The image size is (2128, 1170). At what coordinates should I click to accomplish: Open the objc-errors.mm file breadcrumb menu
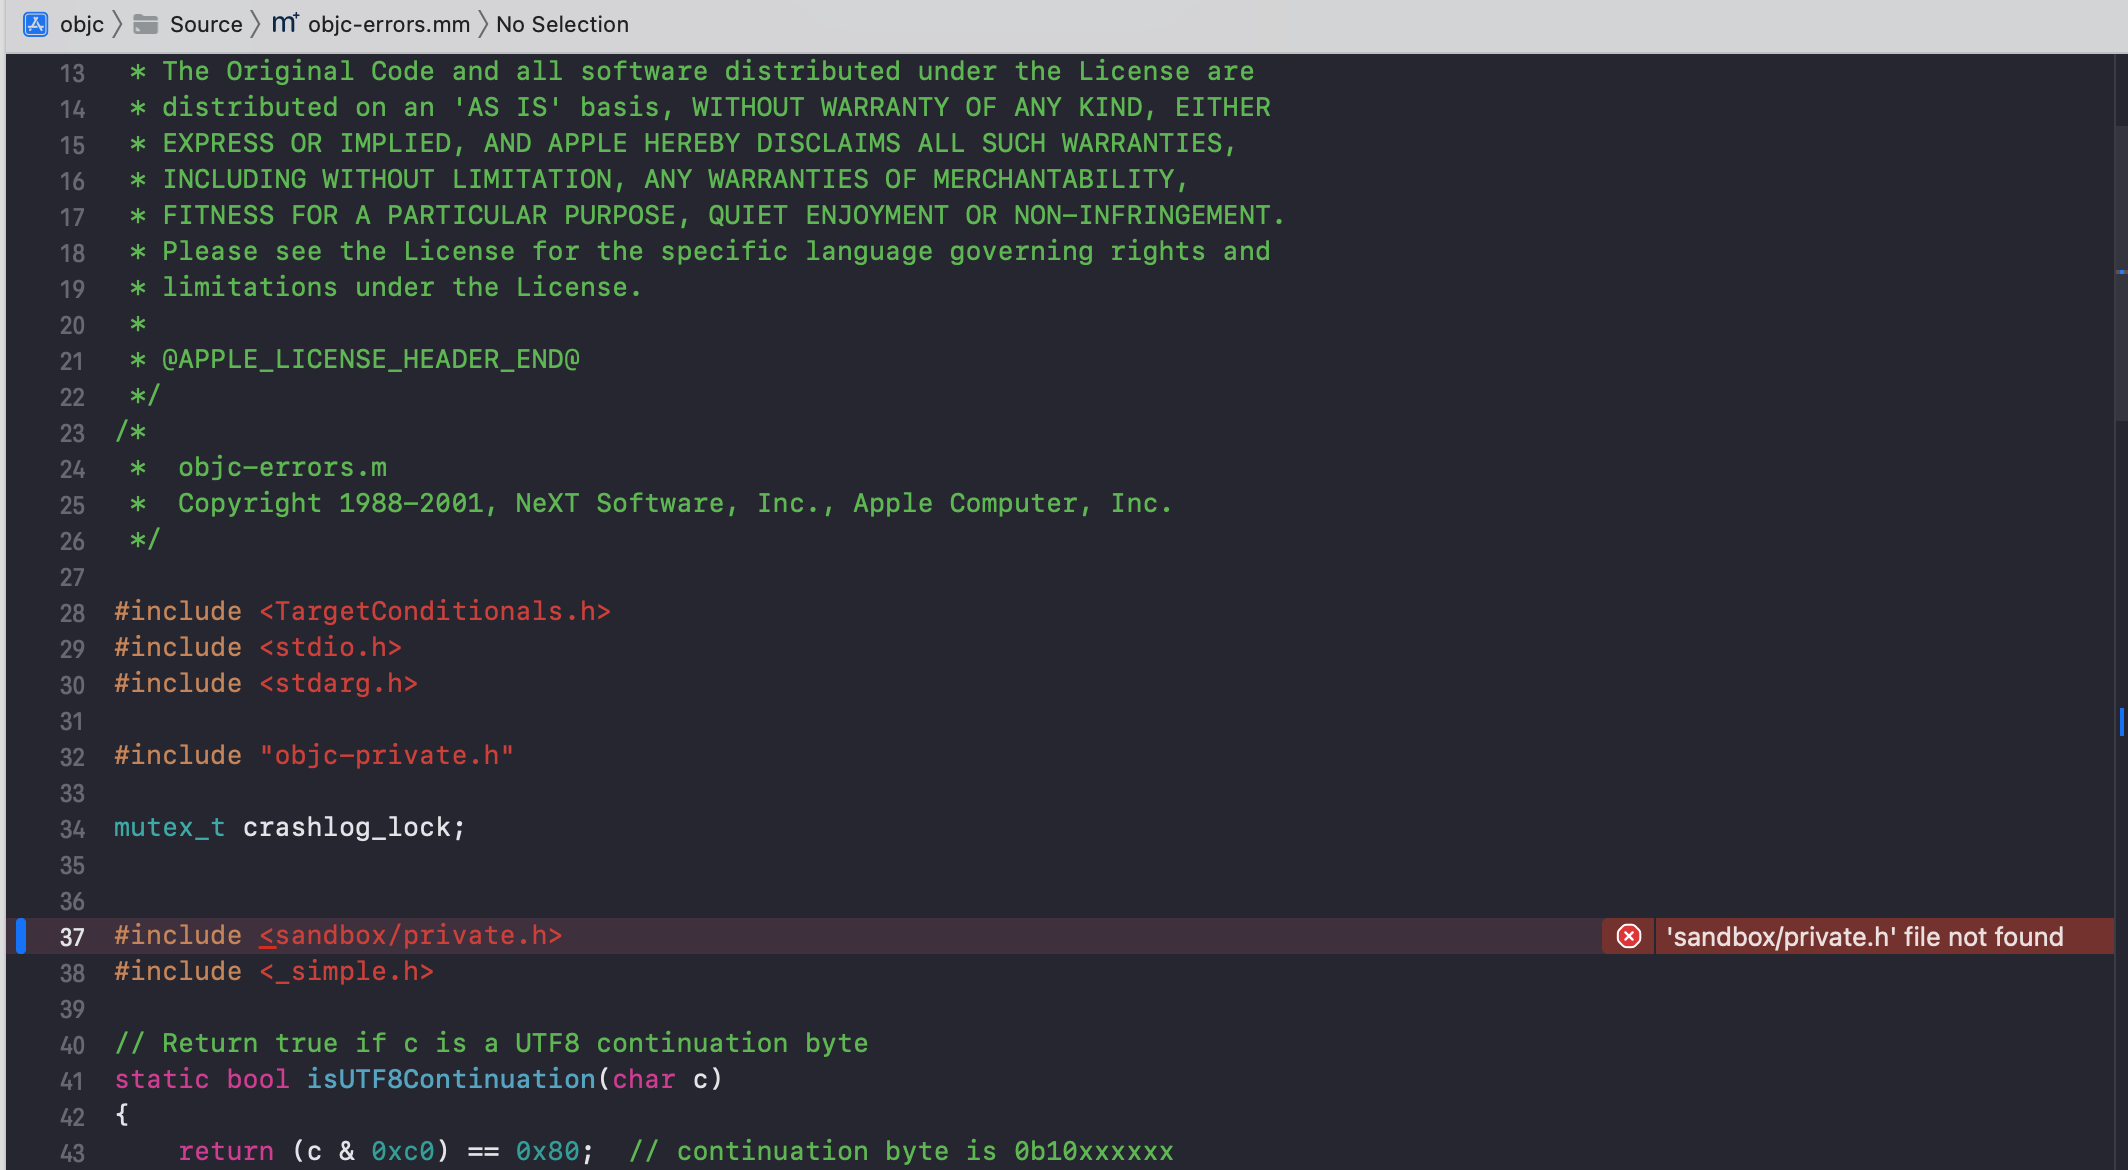coord(388,24)
